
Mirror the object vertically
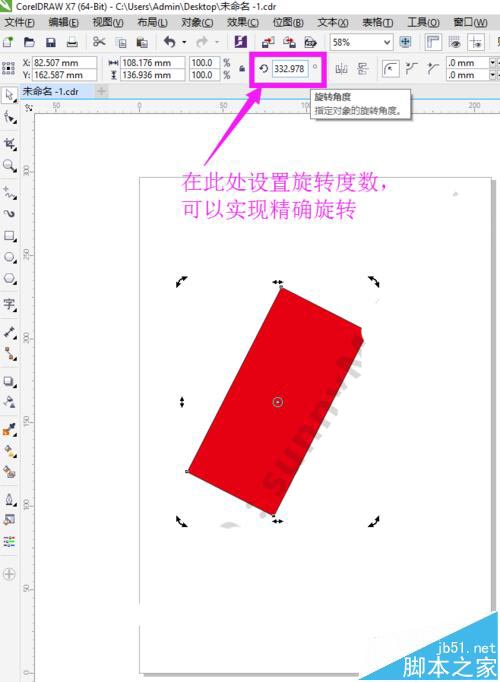(362, 68)
